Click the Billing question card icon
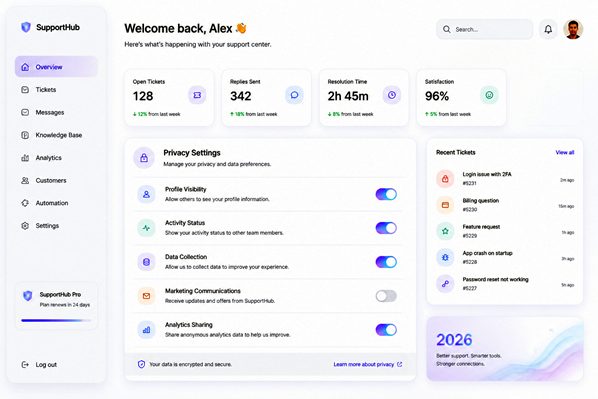Viewport: 598px width, 399px height. tap(445, 205)
